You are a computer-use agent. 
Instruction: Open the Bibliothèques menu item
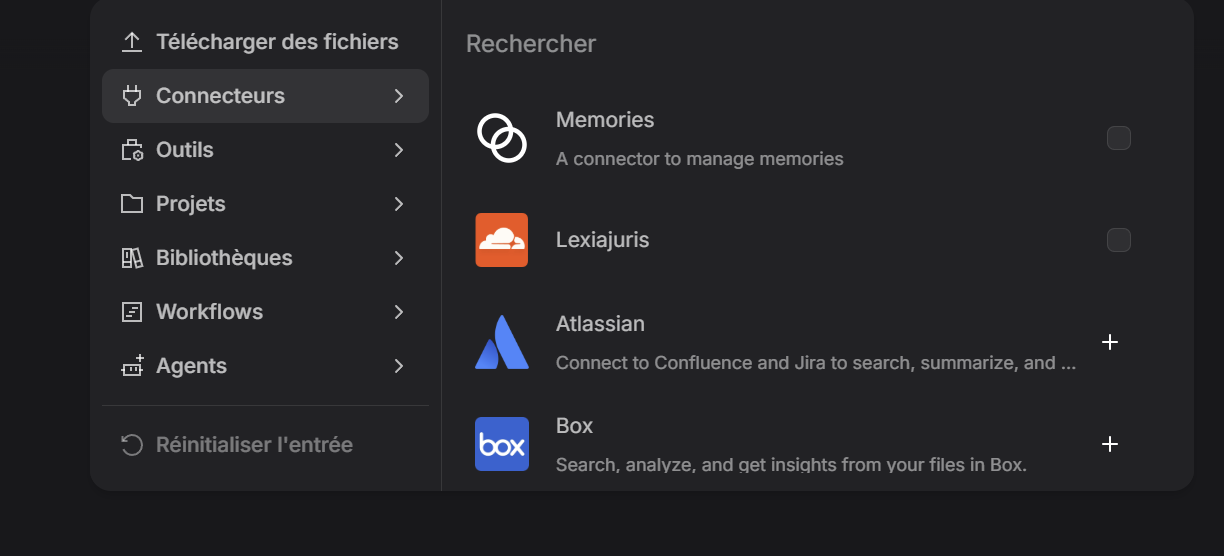(x=265, y=258)
